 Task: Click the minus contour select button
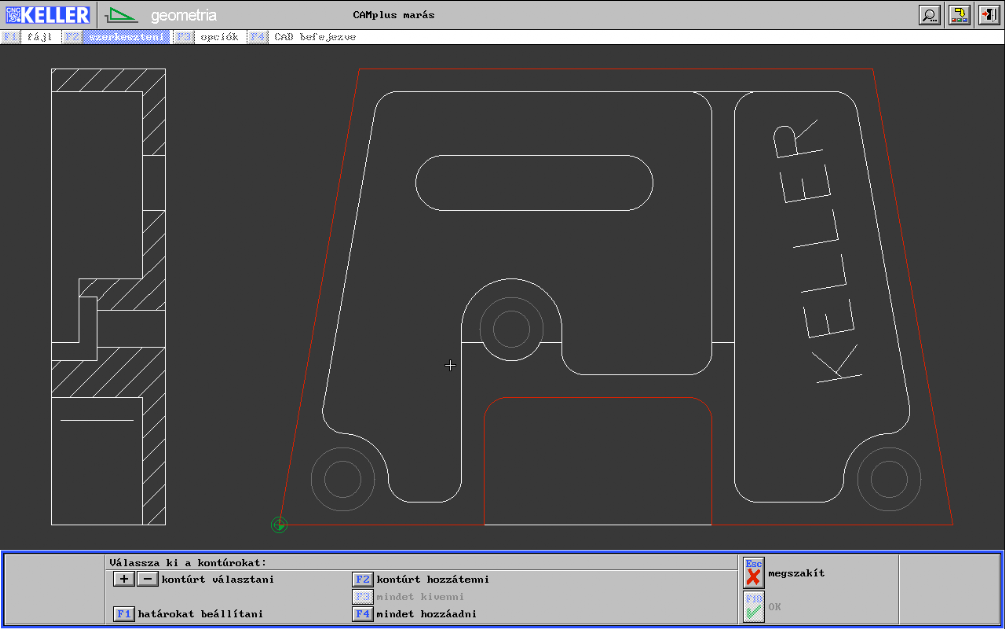147,579
